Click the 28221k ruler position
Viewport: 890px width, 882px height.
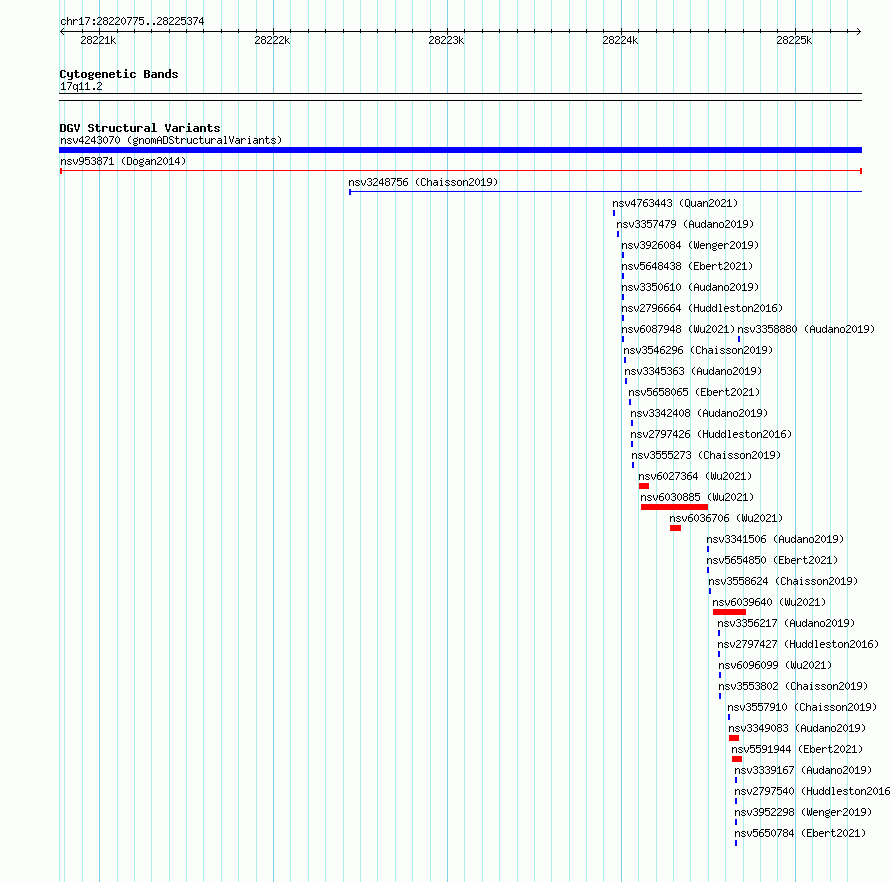(98, 40)
